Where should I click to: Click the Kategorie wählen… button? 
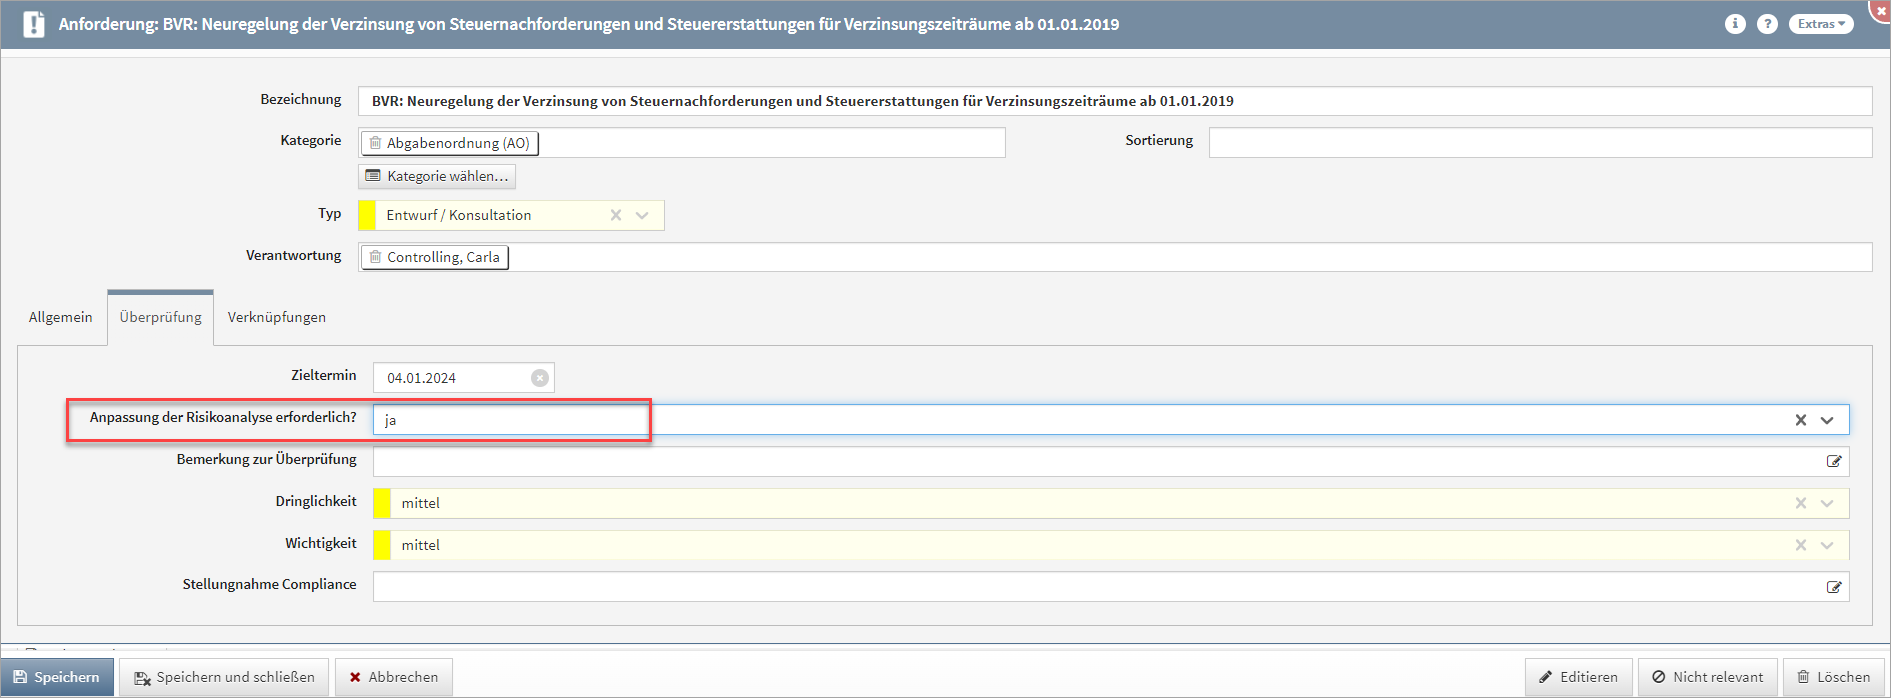[437, 176]
